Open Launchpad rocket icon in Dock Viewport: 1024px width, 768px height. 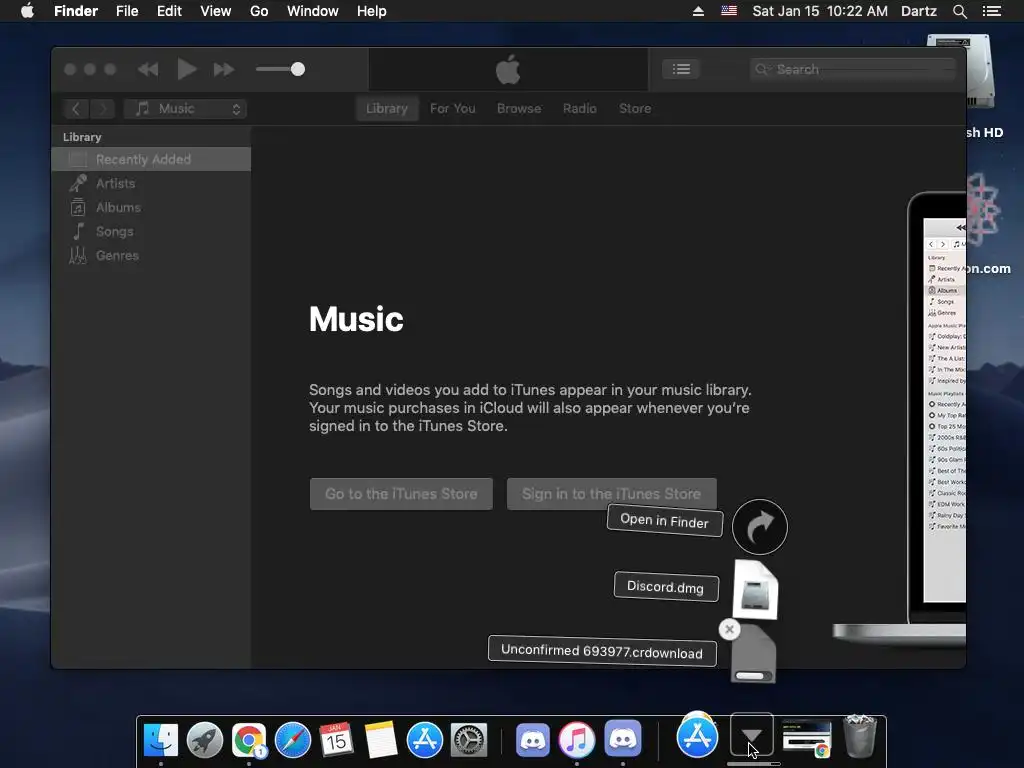(x=205, y=740)
